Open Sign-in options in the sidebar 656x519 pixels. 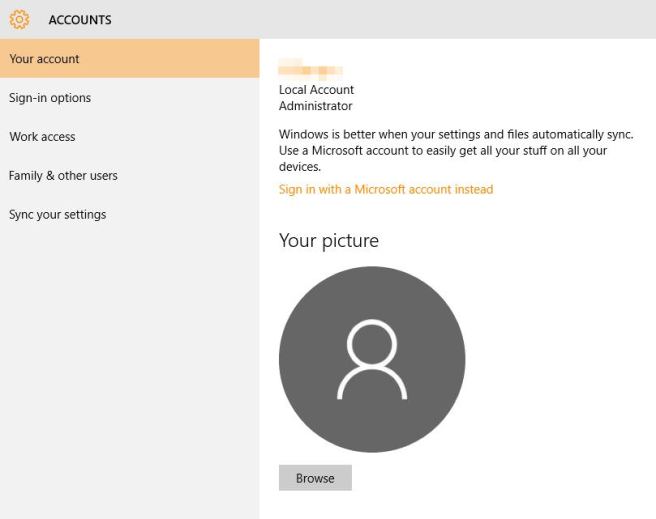50,98
